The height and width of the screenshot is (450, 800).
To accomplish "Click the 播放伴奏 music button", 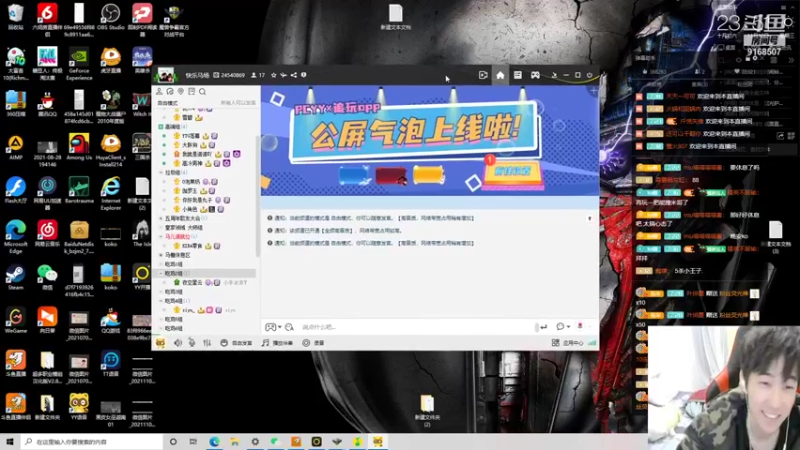I will tap(277, 343).
